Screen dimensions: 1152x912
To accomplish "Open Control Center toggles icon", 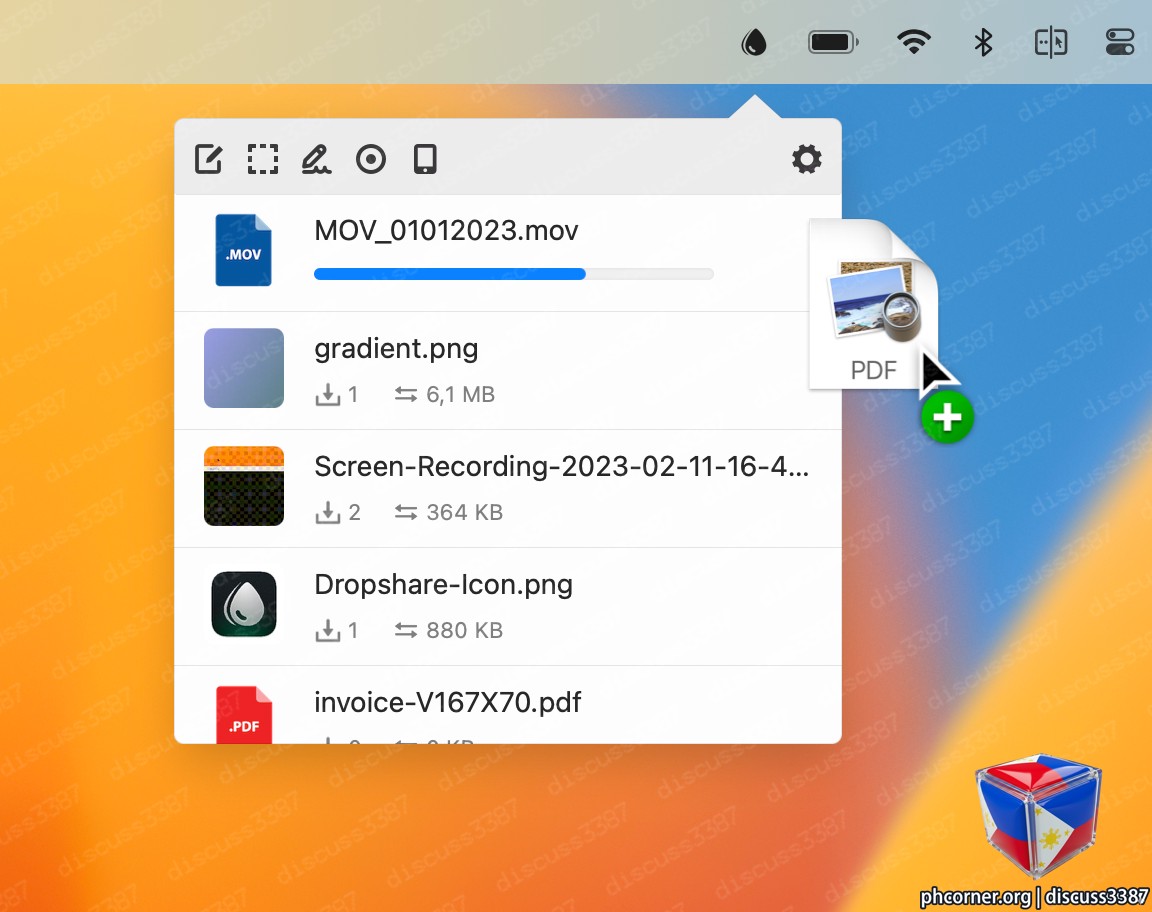I will pos(1120,42).
